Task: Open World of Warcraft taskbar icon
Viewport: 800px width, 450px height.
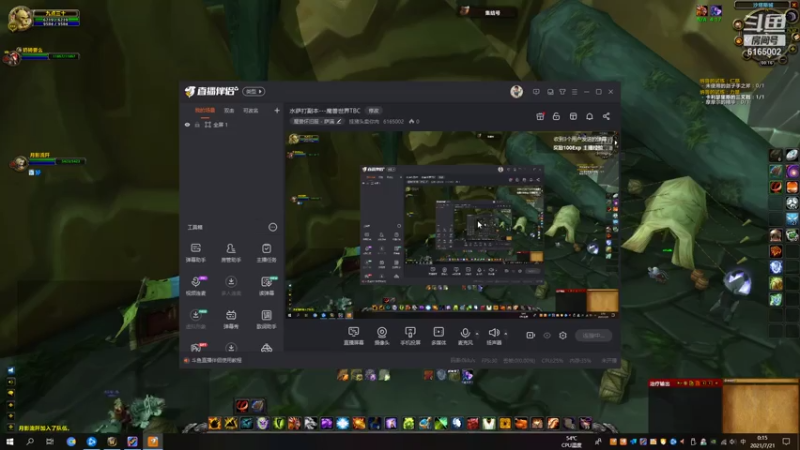Action: click(x=112, y=442)
